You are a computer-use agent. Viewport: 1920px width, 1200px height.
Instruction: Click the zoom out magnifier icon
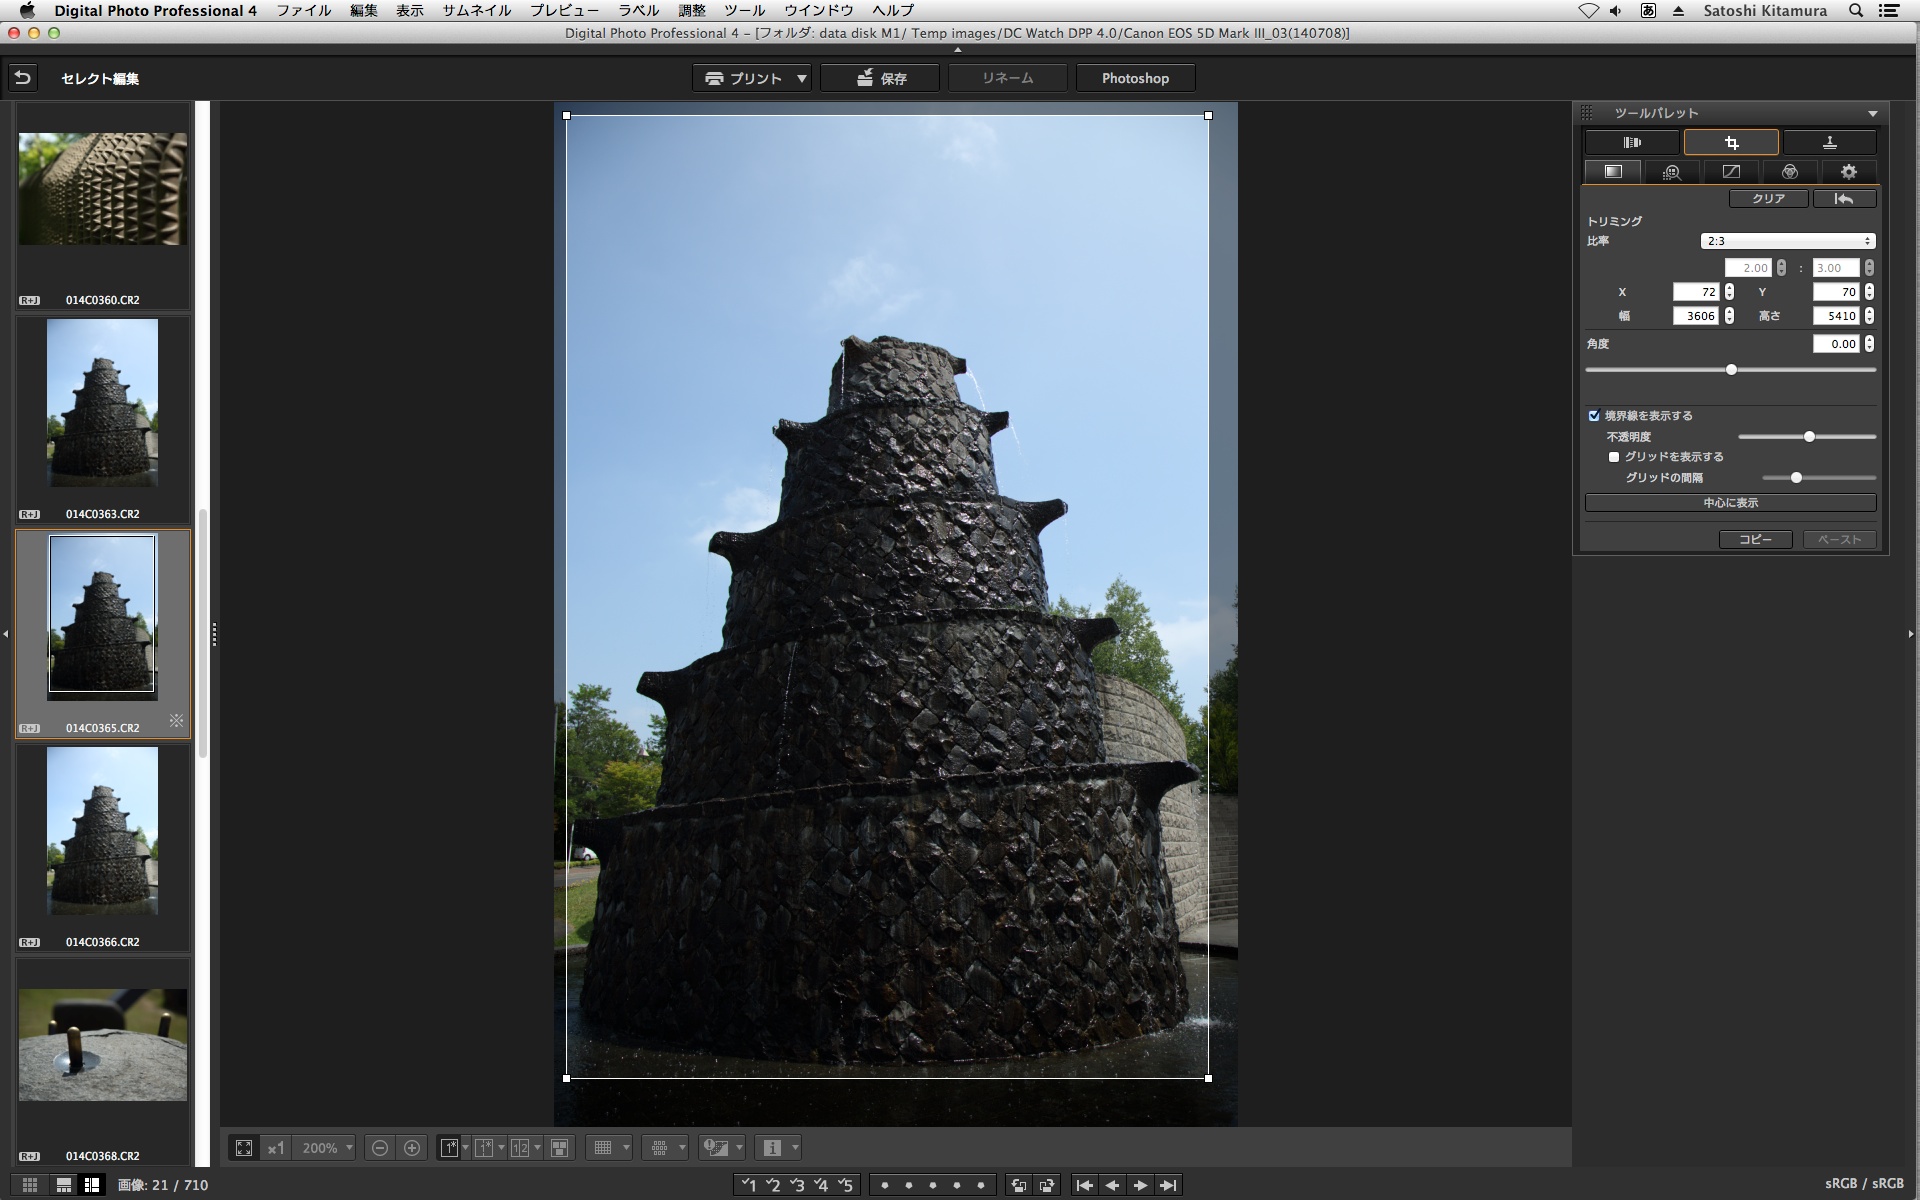380,1148
